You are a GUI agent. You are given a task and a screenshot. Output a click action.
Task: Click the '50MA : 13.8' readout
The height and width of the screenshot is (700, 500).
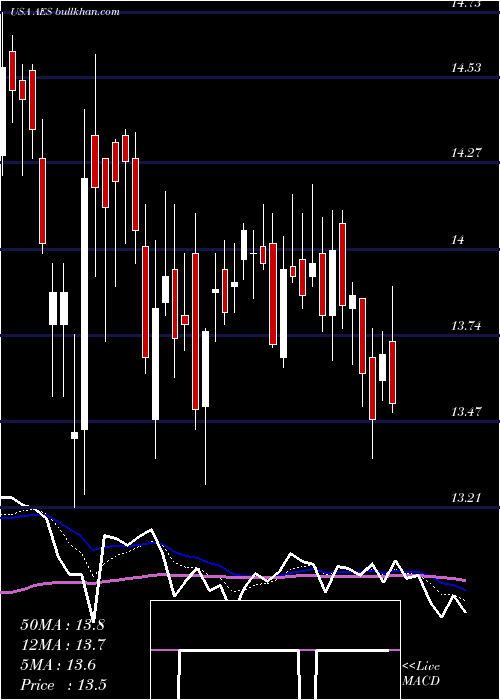pos(62,625)
